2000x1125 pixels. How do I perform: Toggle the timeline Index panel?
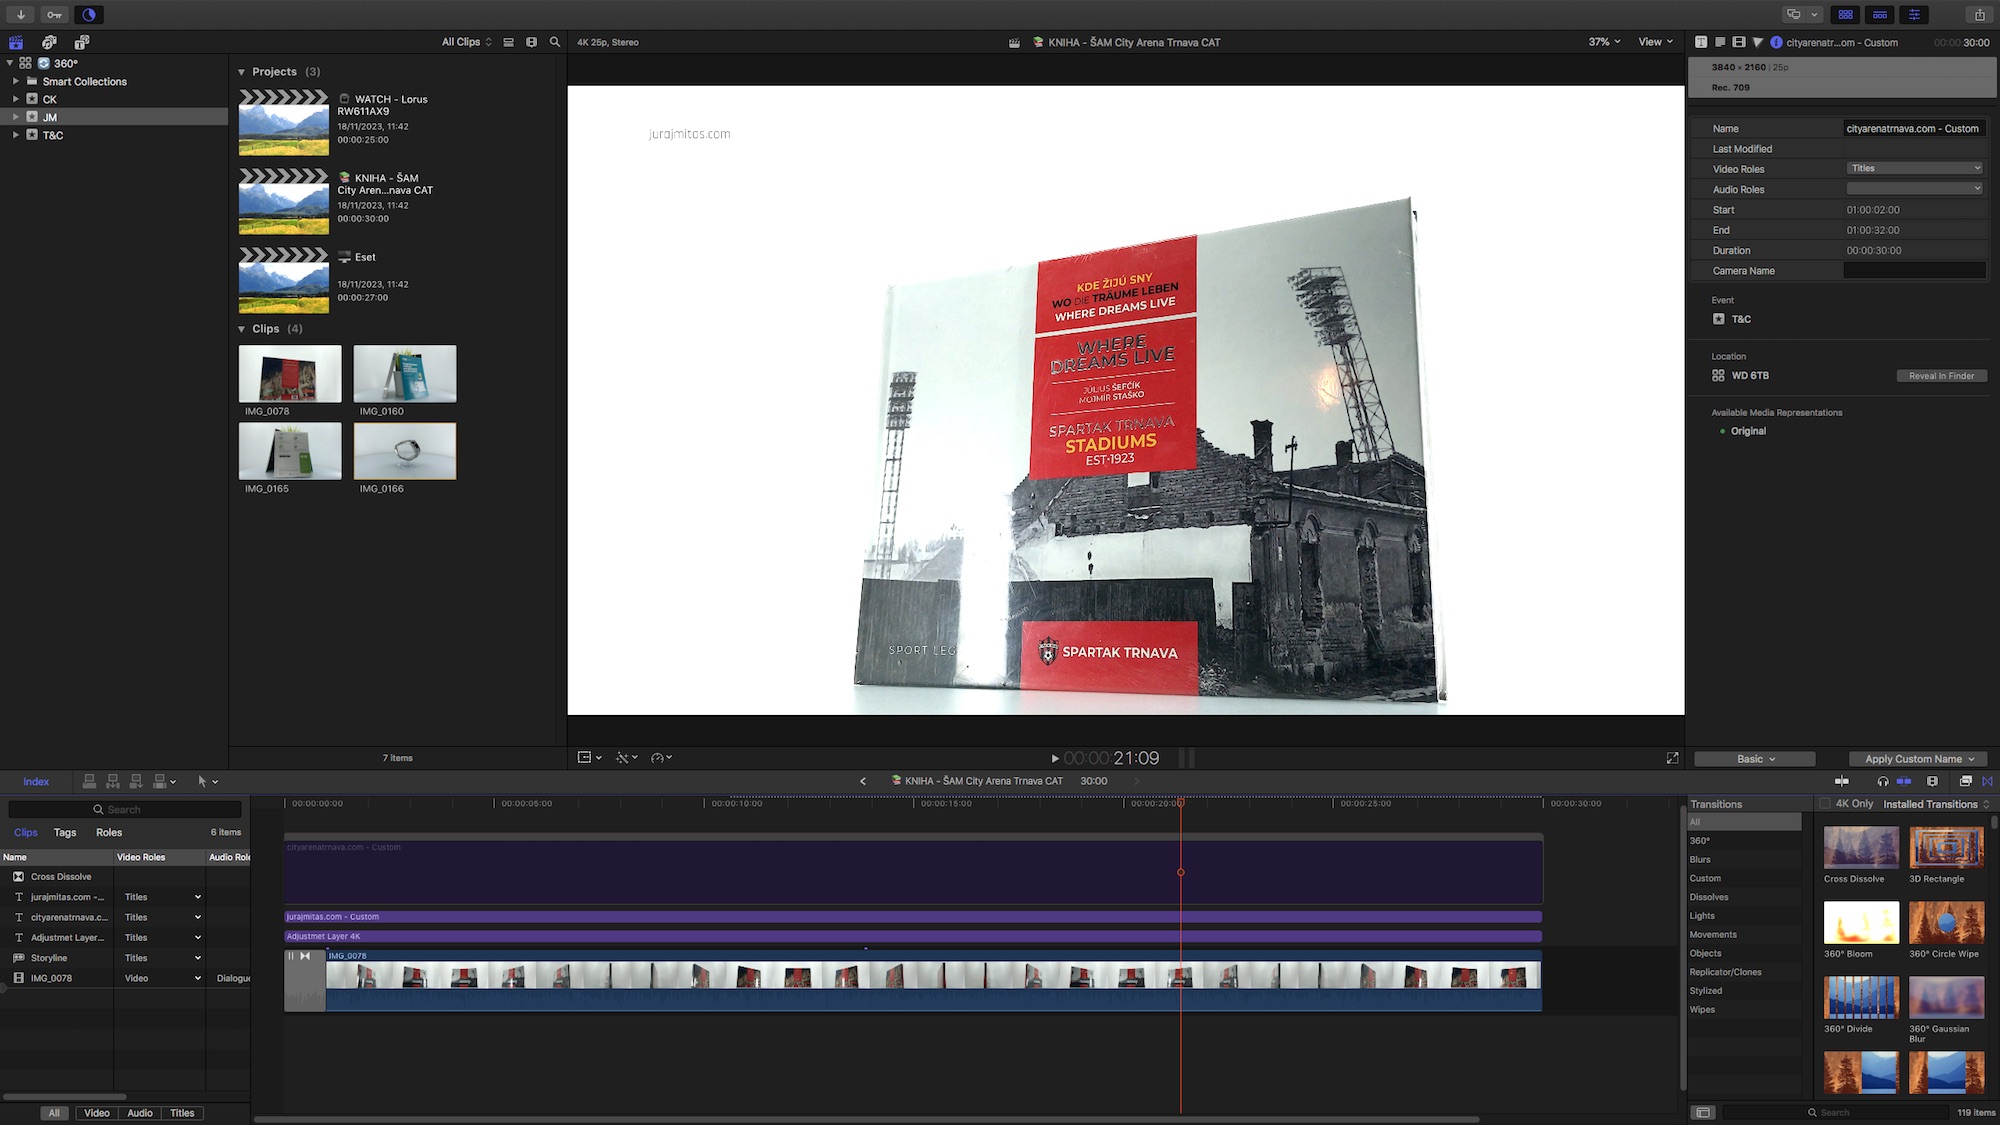click(36, 781)
